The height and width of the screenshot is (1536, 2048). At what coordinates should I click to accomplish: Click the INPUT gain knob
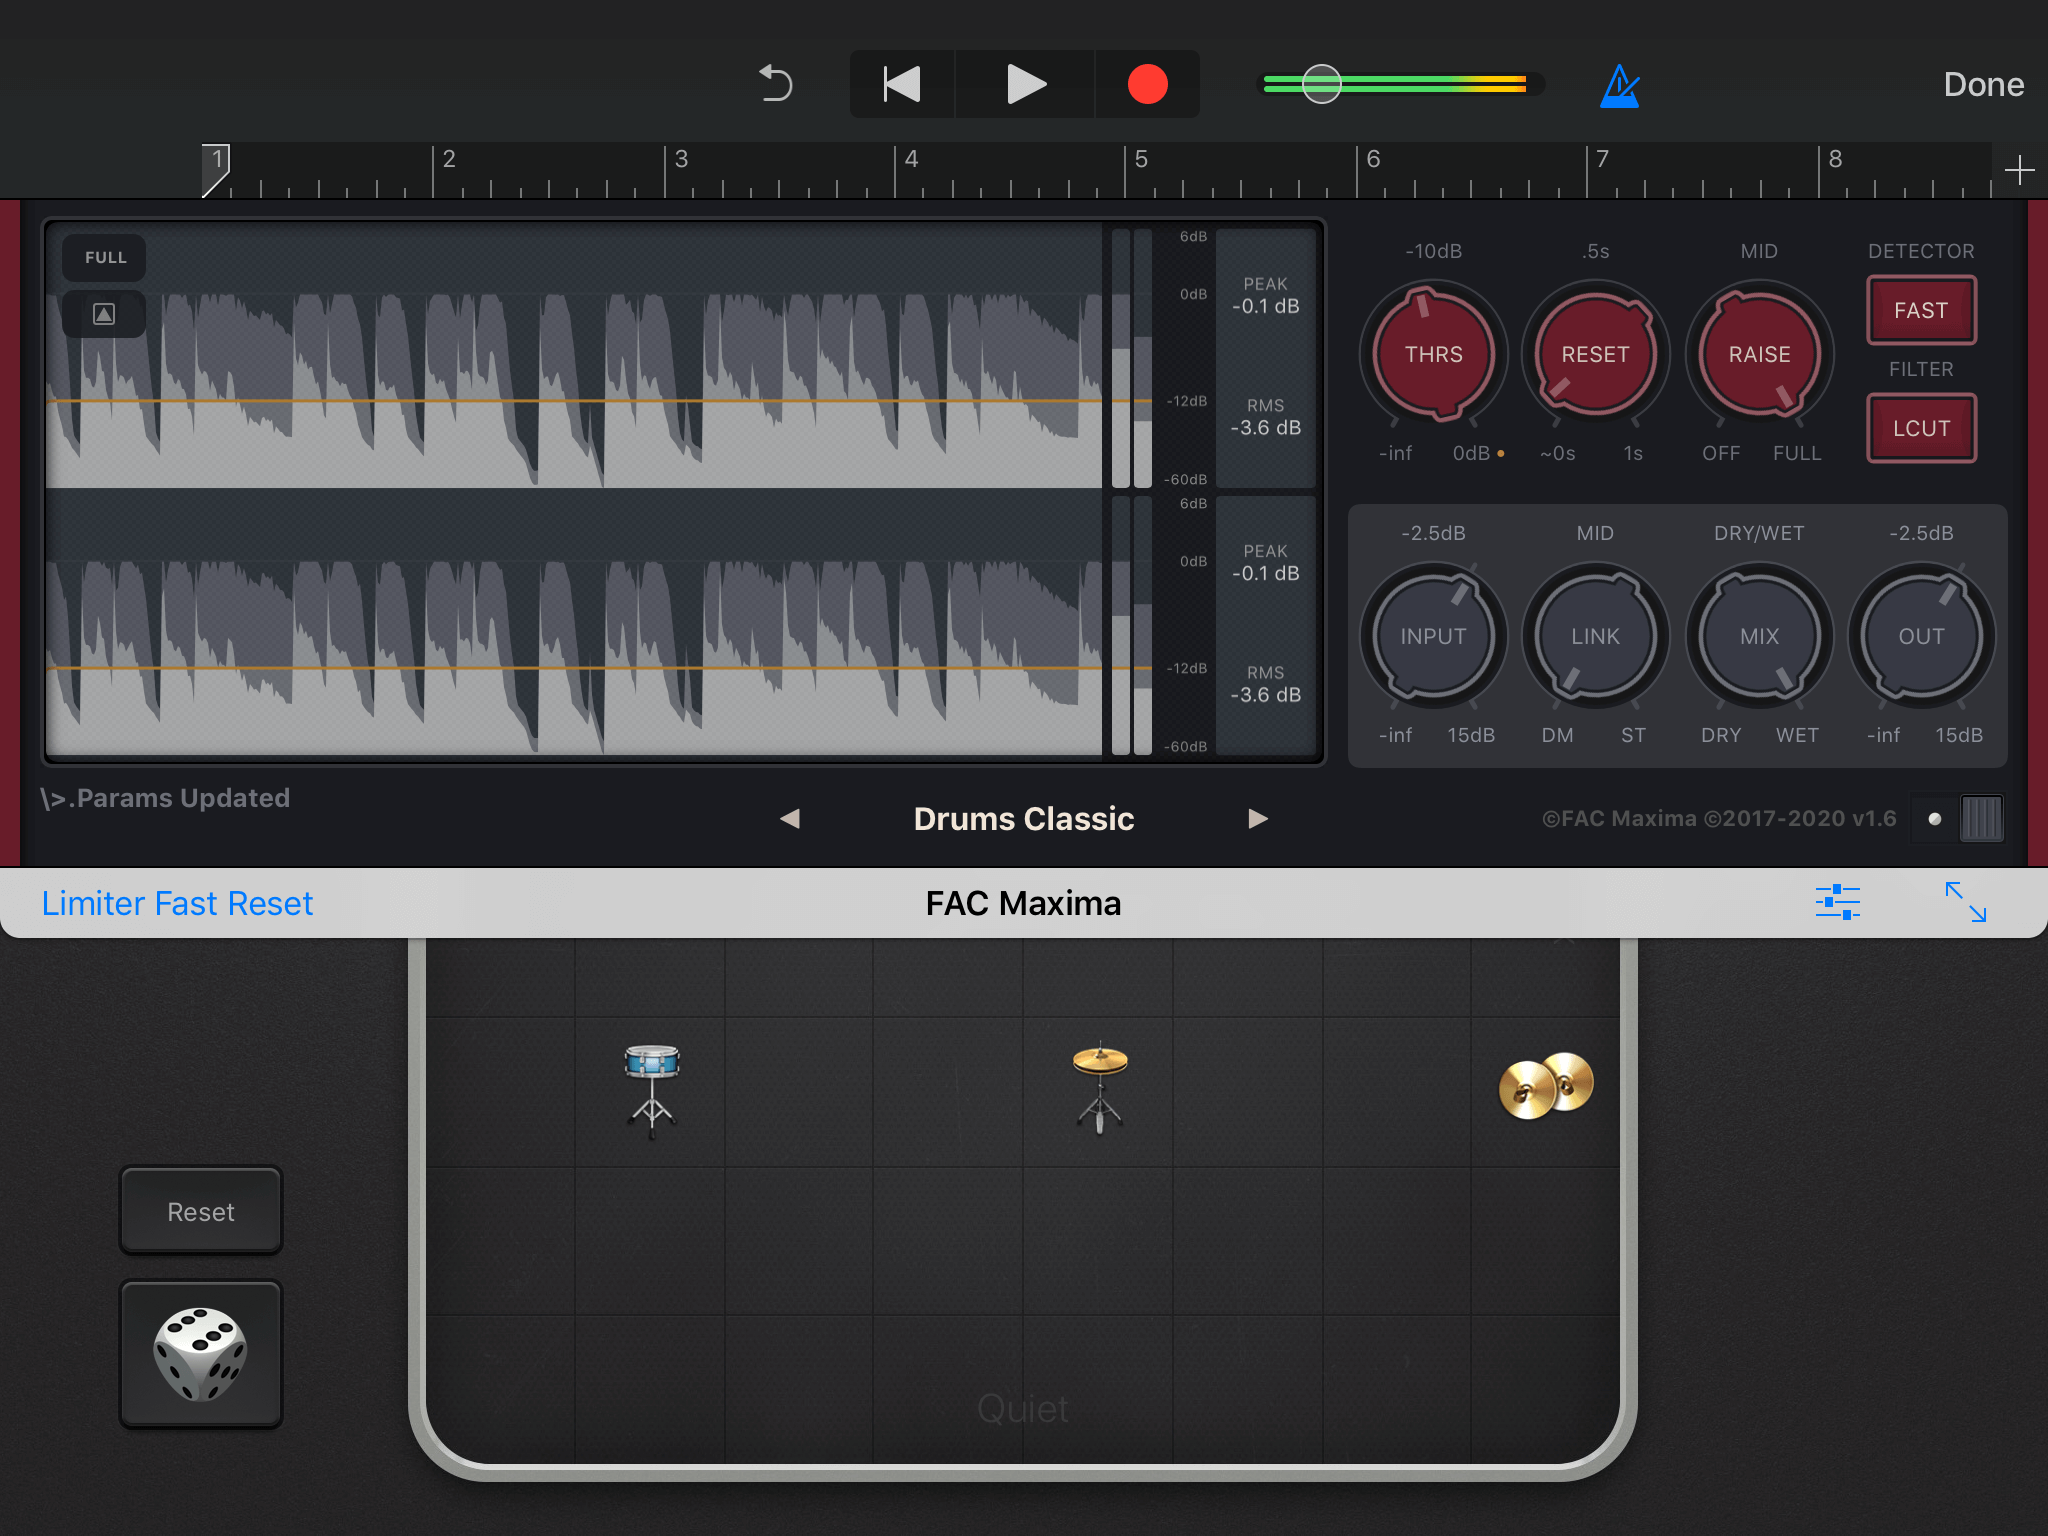(1433, 636)
